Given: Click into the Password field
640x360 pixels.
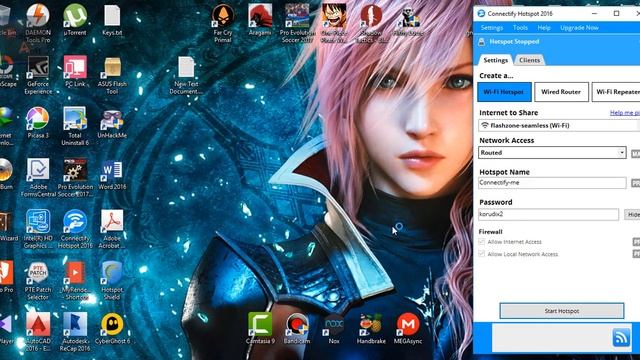Looking at the screenshot, I should (x=549, y=214).
